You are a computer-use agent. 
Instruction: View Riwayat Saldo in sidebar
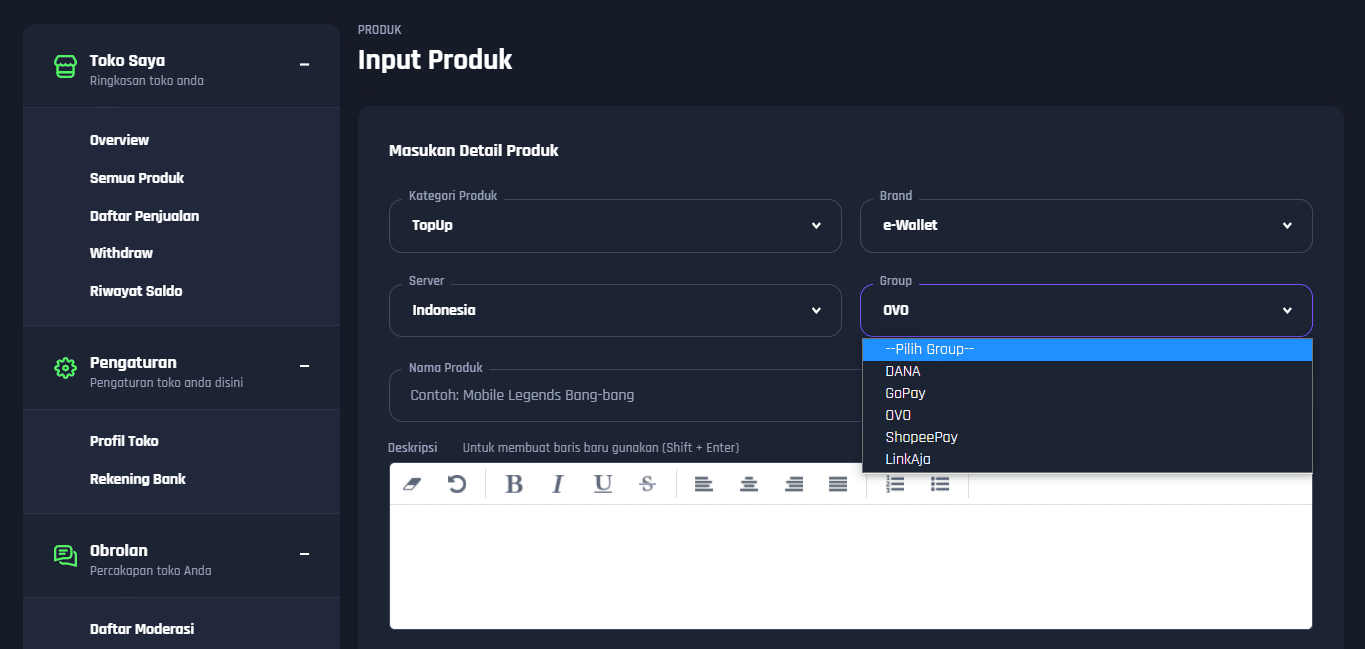click(136, 291)
